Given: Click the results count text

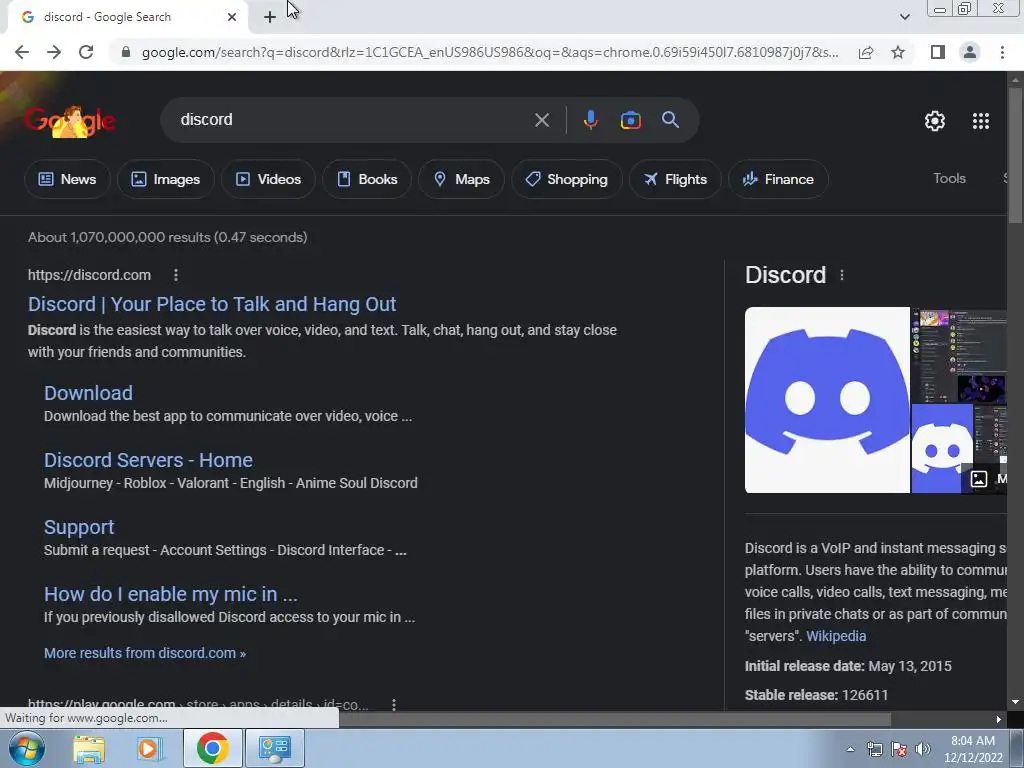Looking at the screenshot, I should click(167, 237).
